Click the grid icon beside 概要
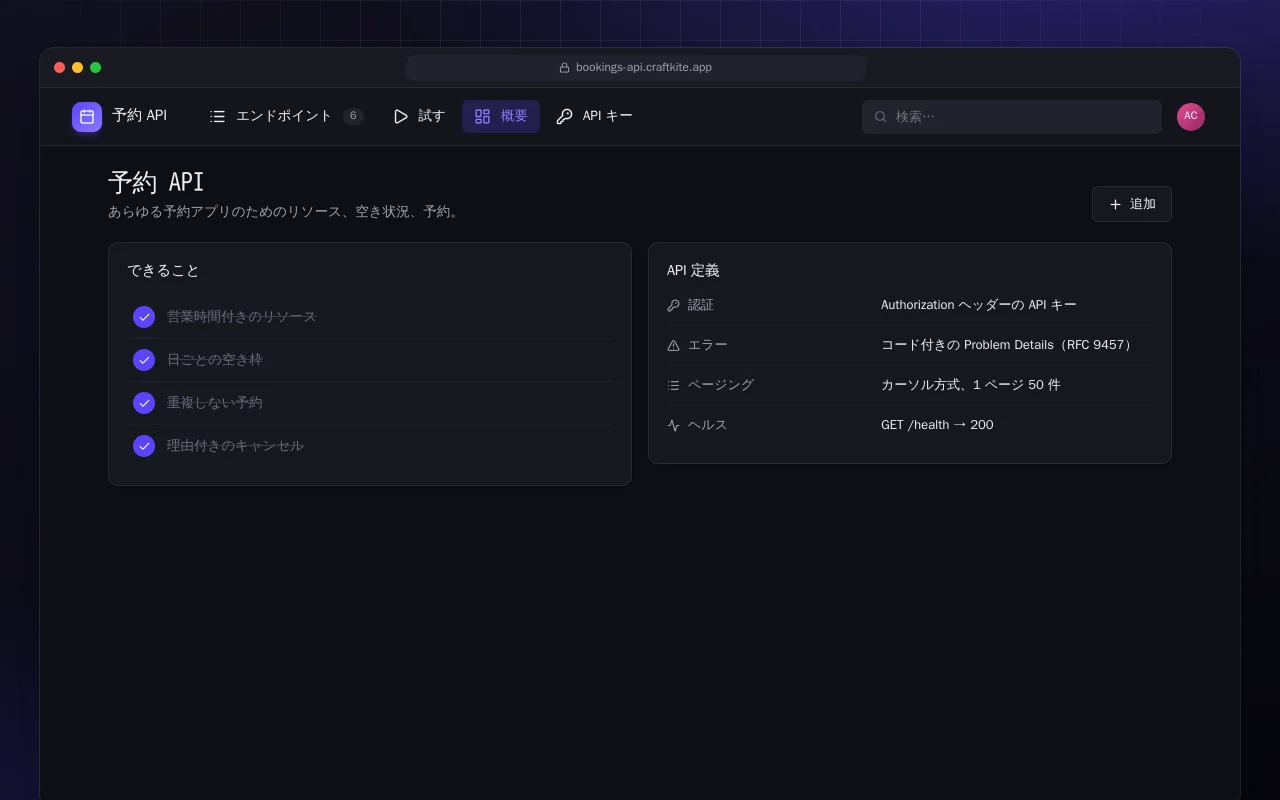This screenshot has width=1280, height=800. [482, 116]
